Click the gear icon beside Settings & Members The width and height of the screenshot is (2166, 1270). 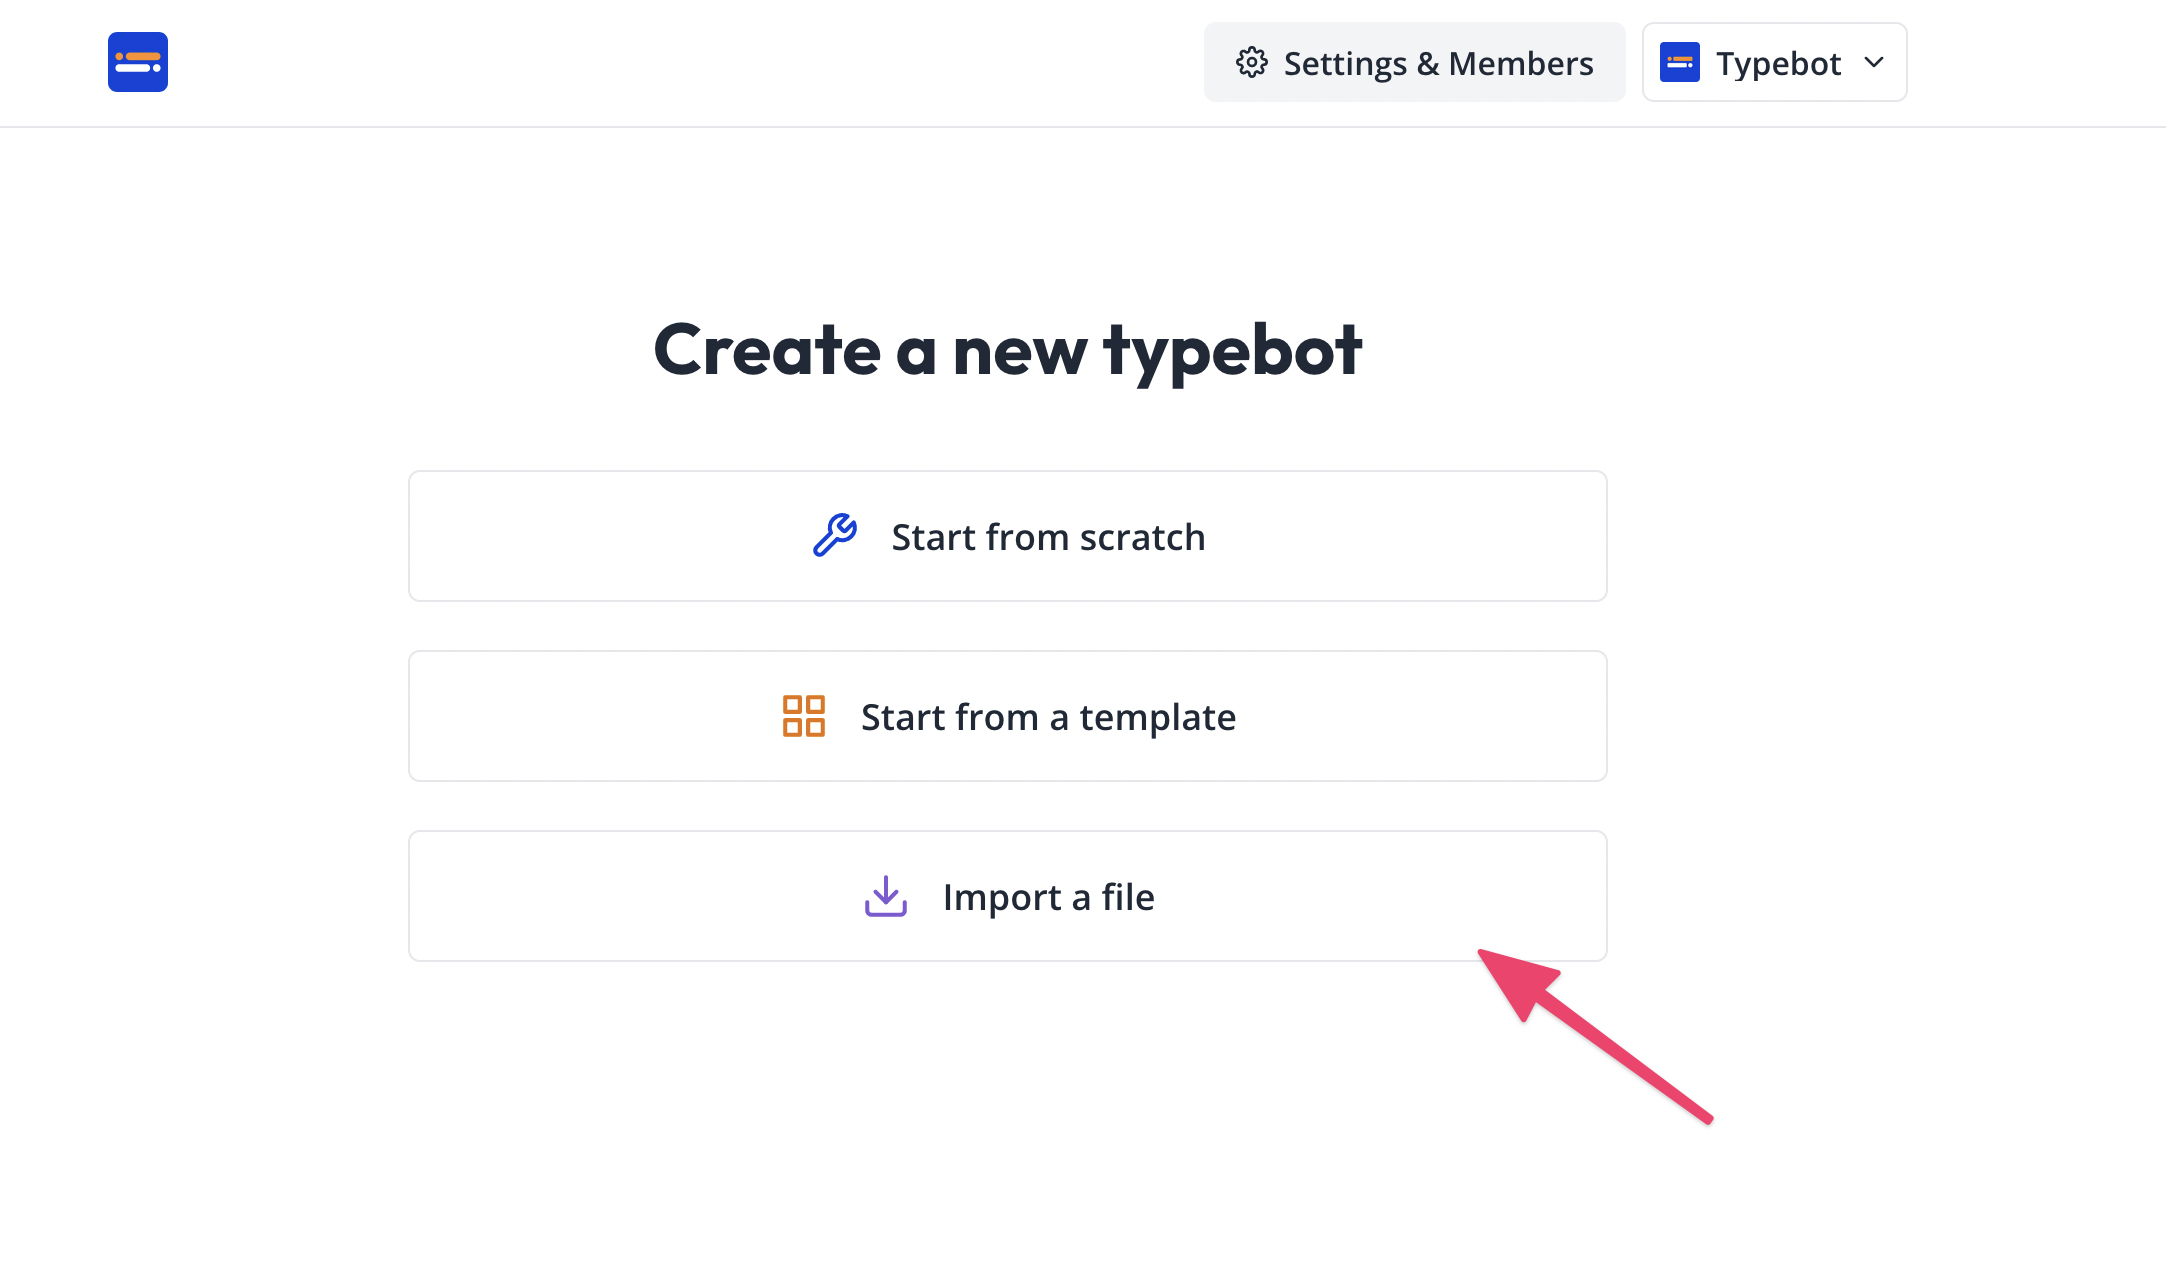pyautogui.click(x=1251, y=62)
